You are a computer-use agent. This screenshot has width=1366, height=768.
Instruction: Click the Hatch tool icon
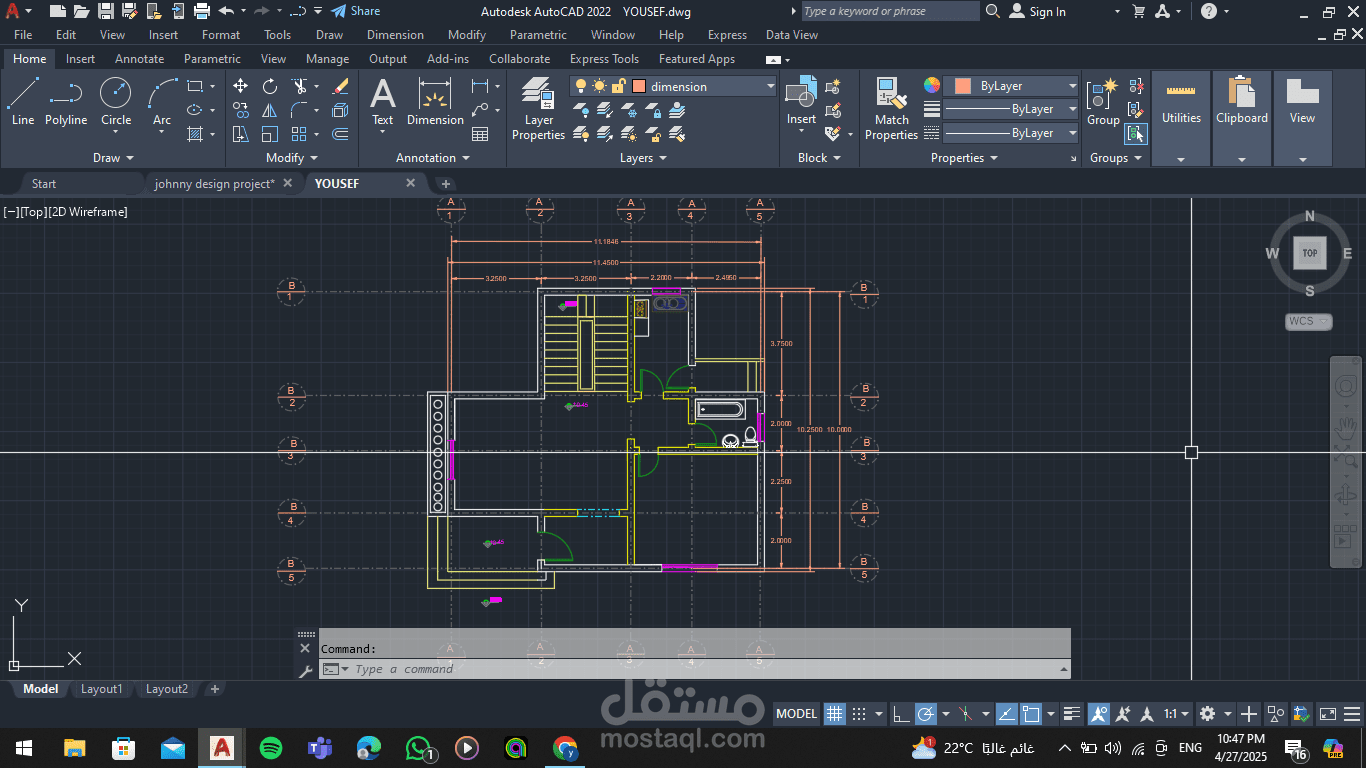pyautogui.click(x=194, y=134)
